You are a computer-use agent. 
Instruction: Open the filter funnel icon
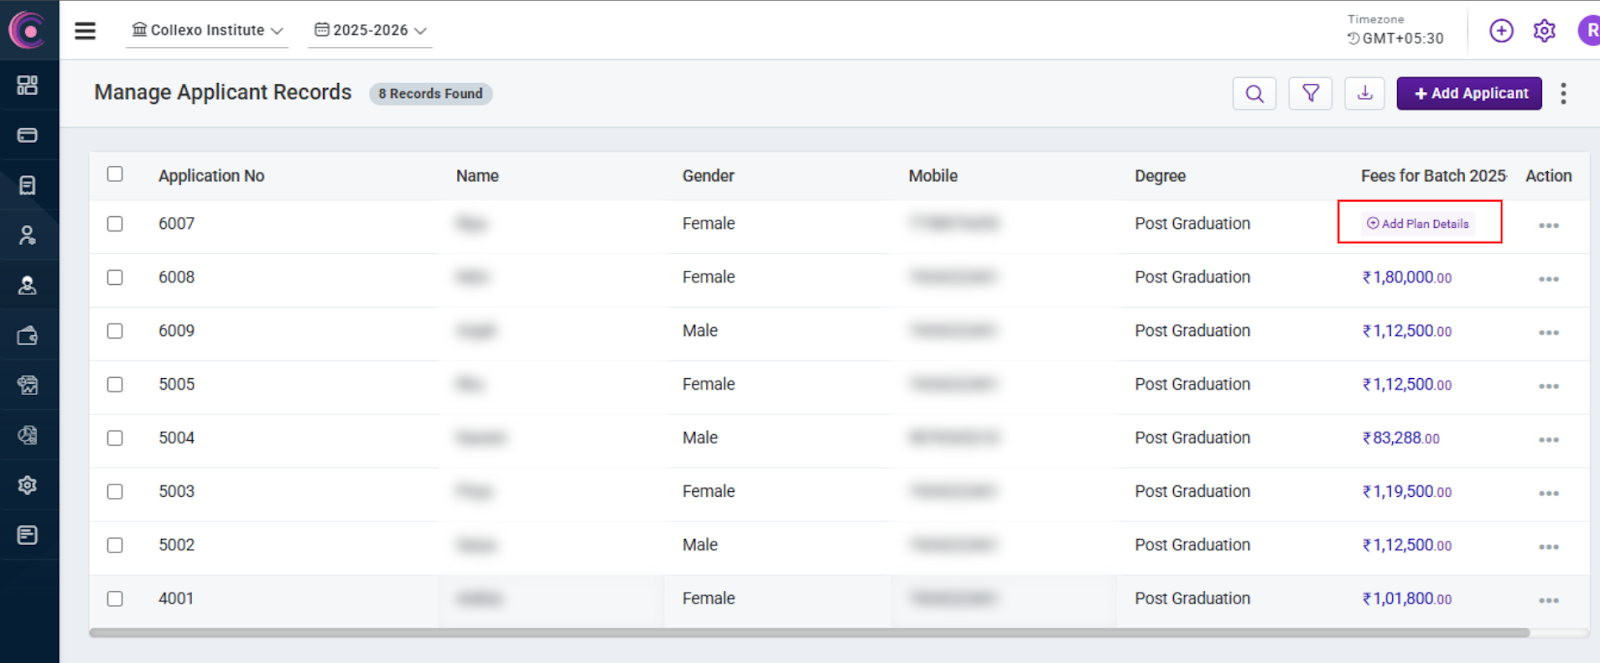coord(1310,94)
